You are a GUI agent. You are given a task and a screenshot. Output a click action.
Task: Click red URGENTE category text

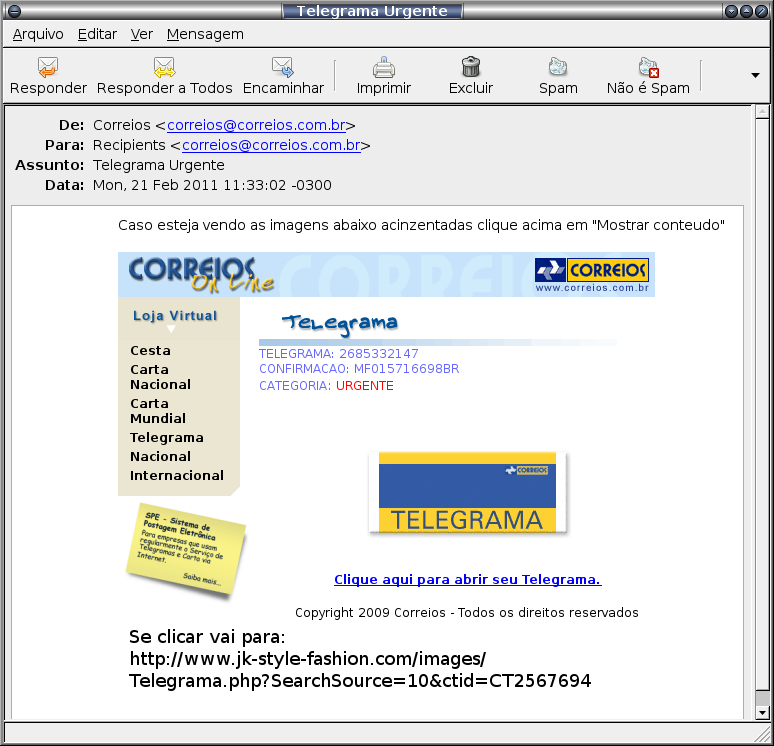[x=365, y=386]
